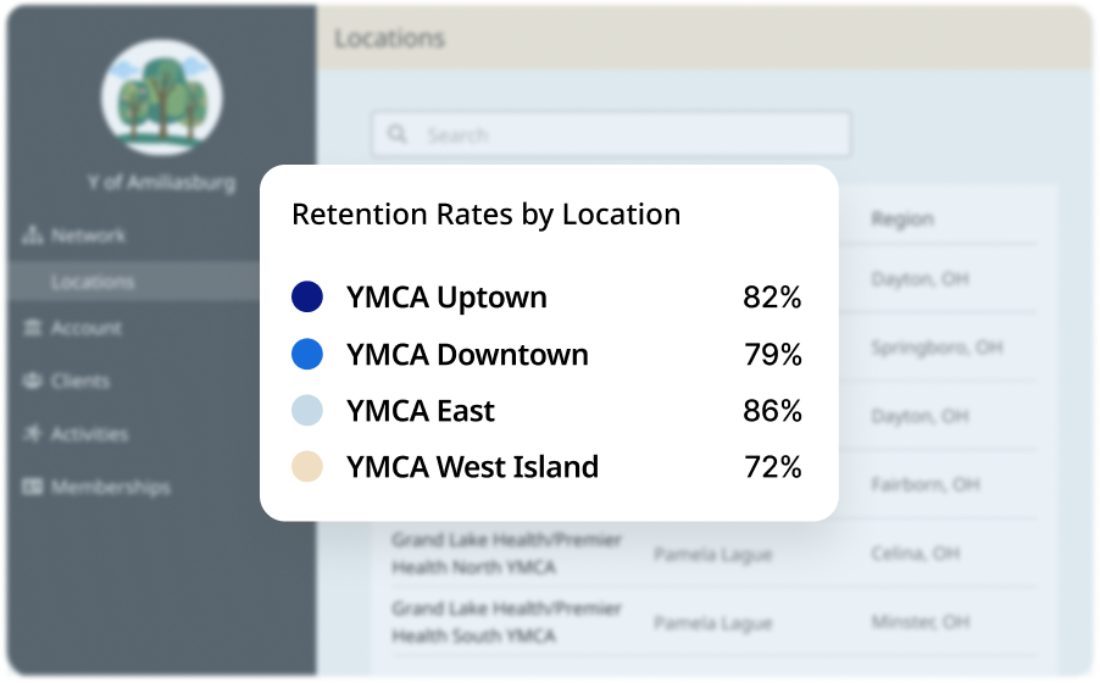The width and height of the screenshot is (1100, 683).
Task: Open Account via its bank icon
Action: pos(31,328)
